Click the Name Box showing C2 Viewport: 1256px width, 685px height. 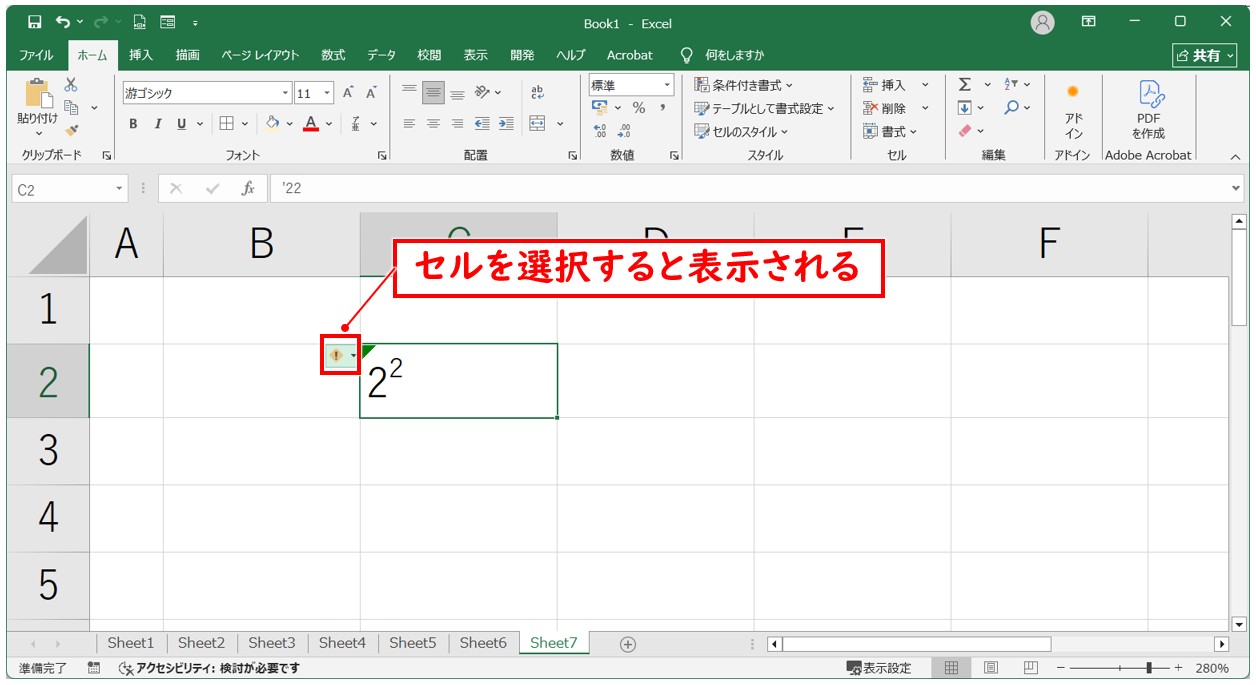(62, 188)
